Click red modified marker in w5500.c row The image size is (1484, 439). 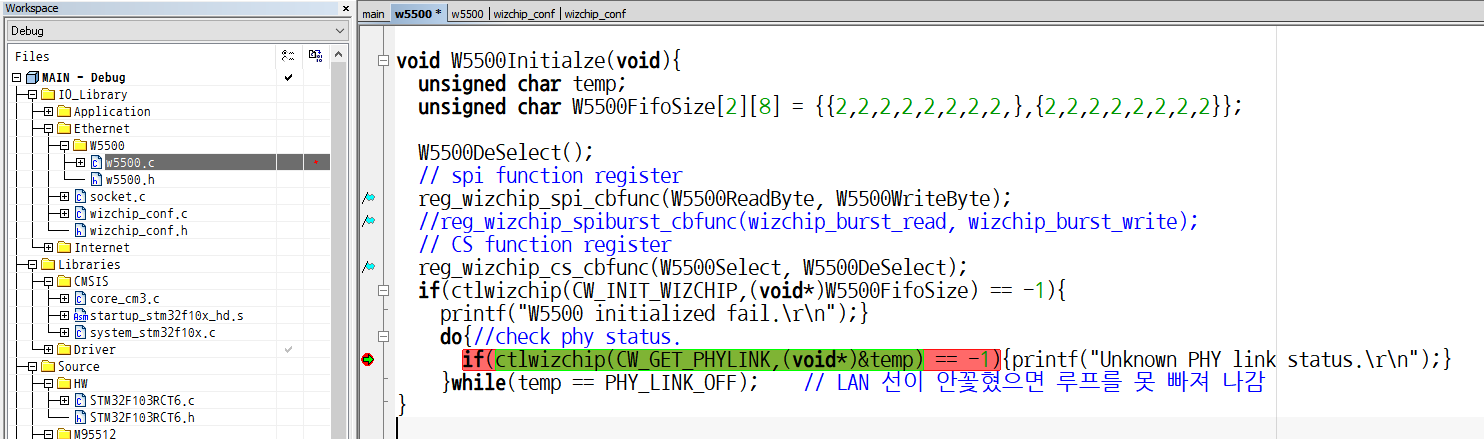tap(315, 162)
